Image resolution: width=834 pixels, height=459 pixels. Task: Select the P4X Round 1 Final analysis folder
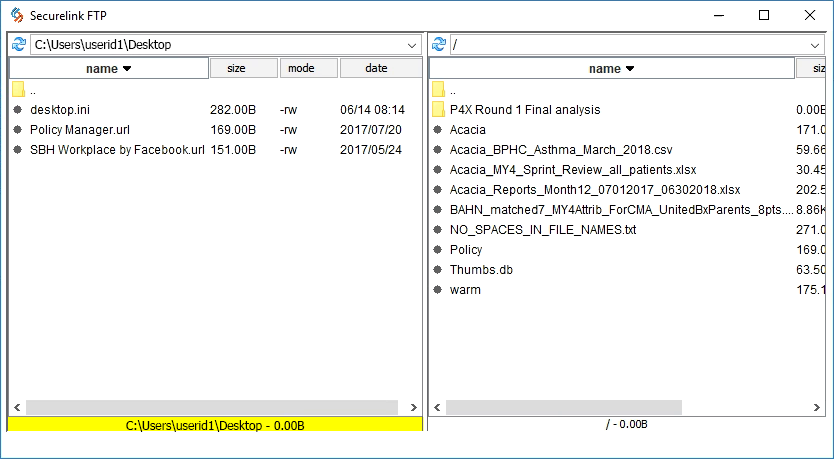point(524,110)
